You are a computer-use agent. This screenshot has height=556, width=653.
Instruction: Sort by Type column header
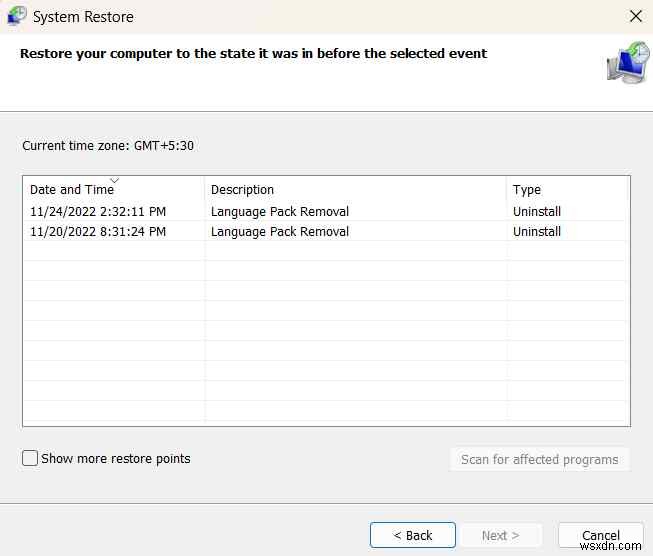527,190
